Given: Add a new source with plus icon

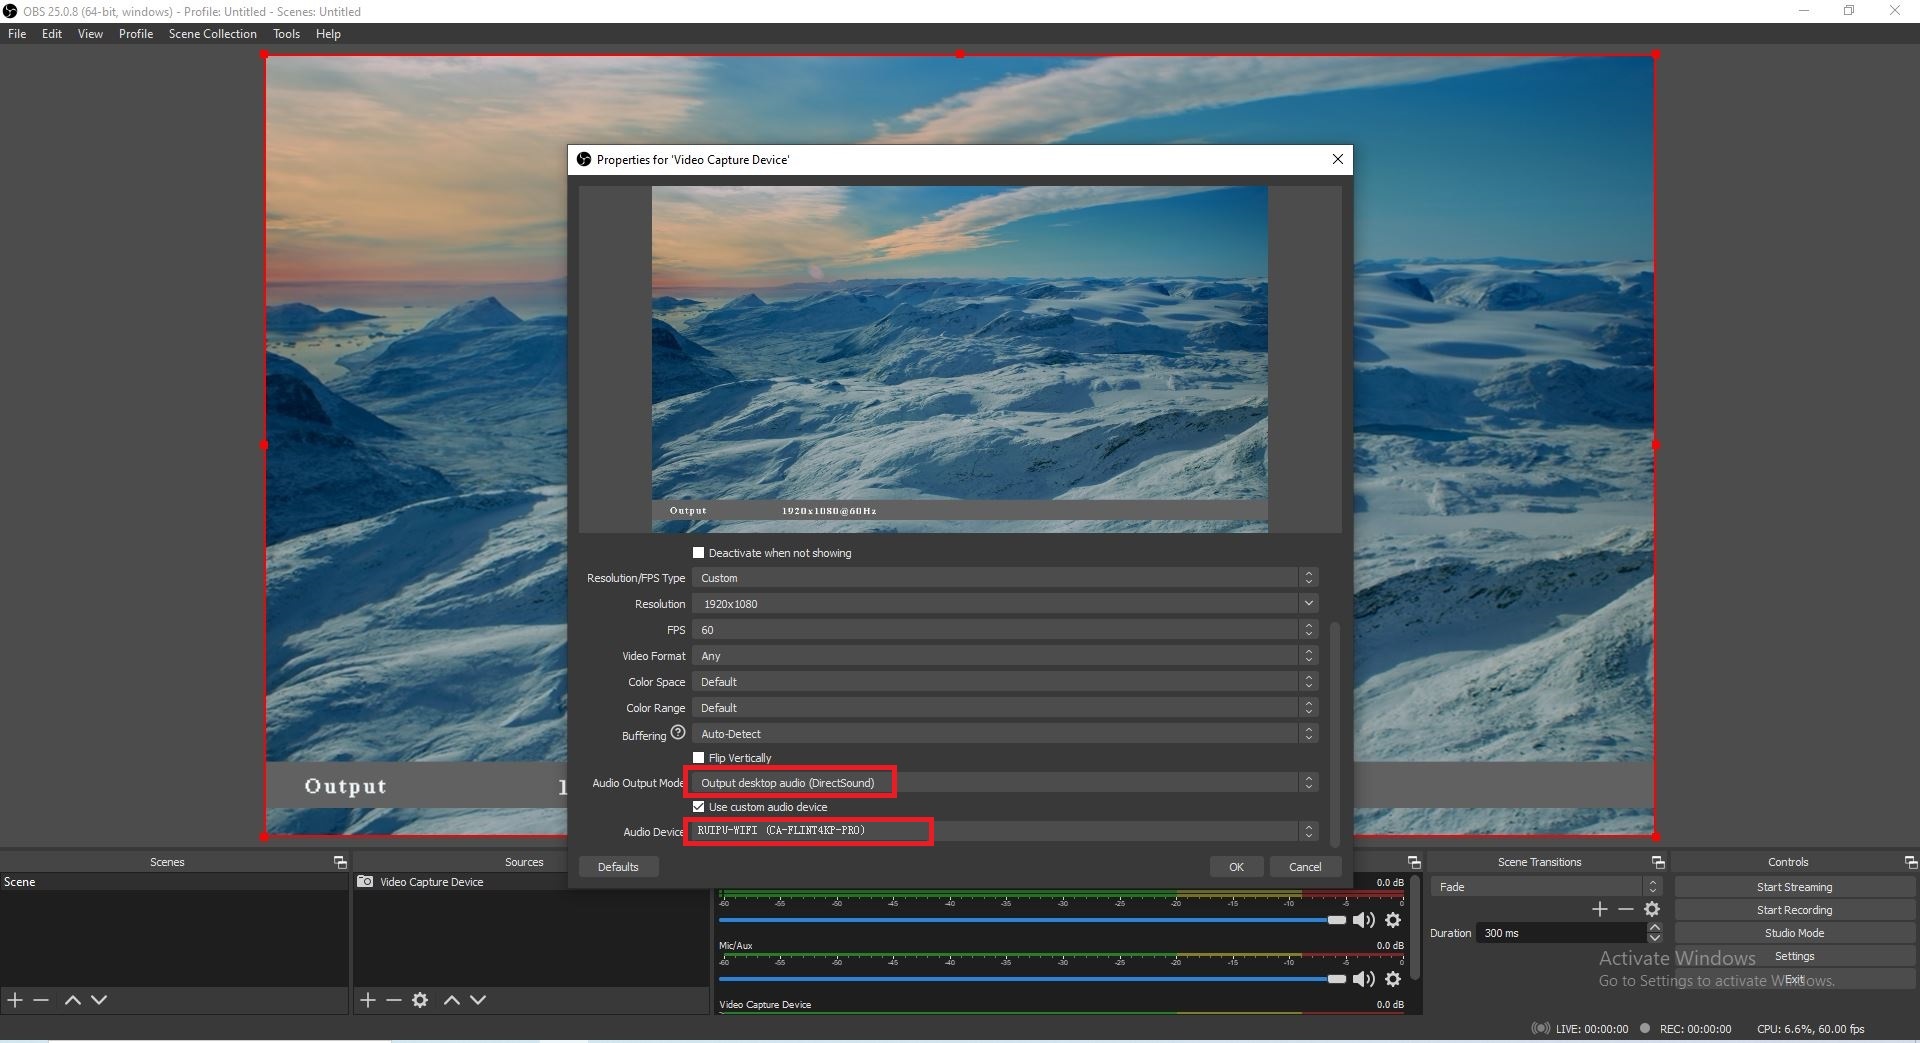Looking at the screenshot, I should (x=368, y=1000).
